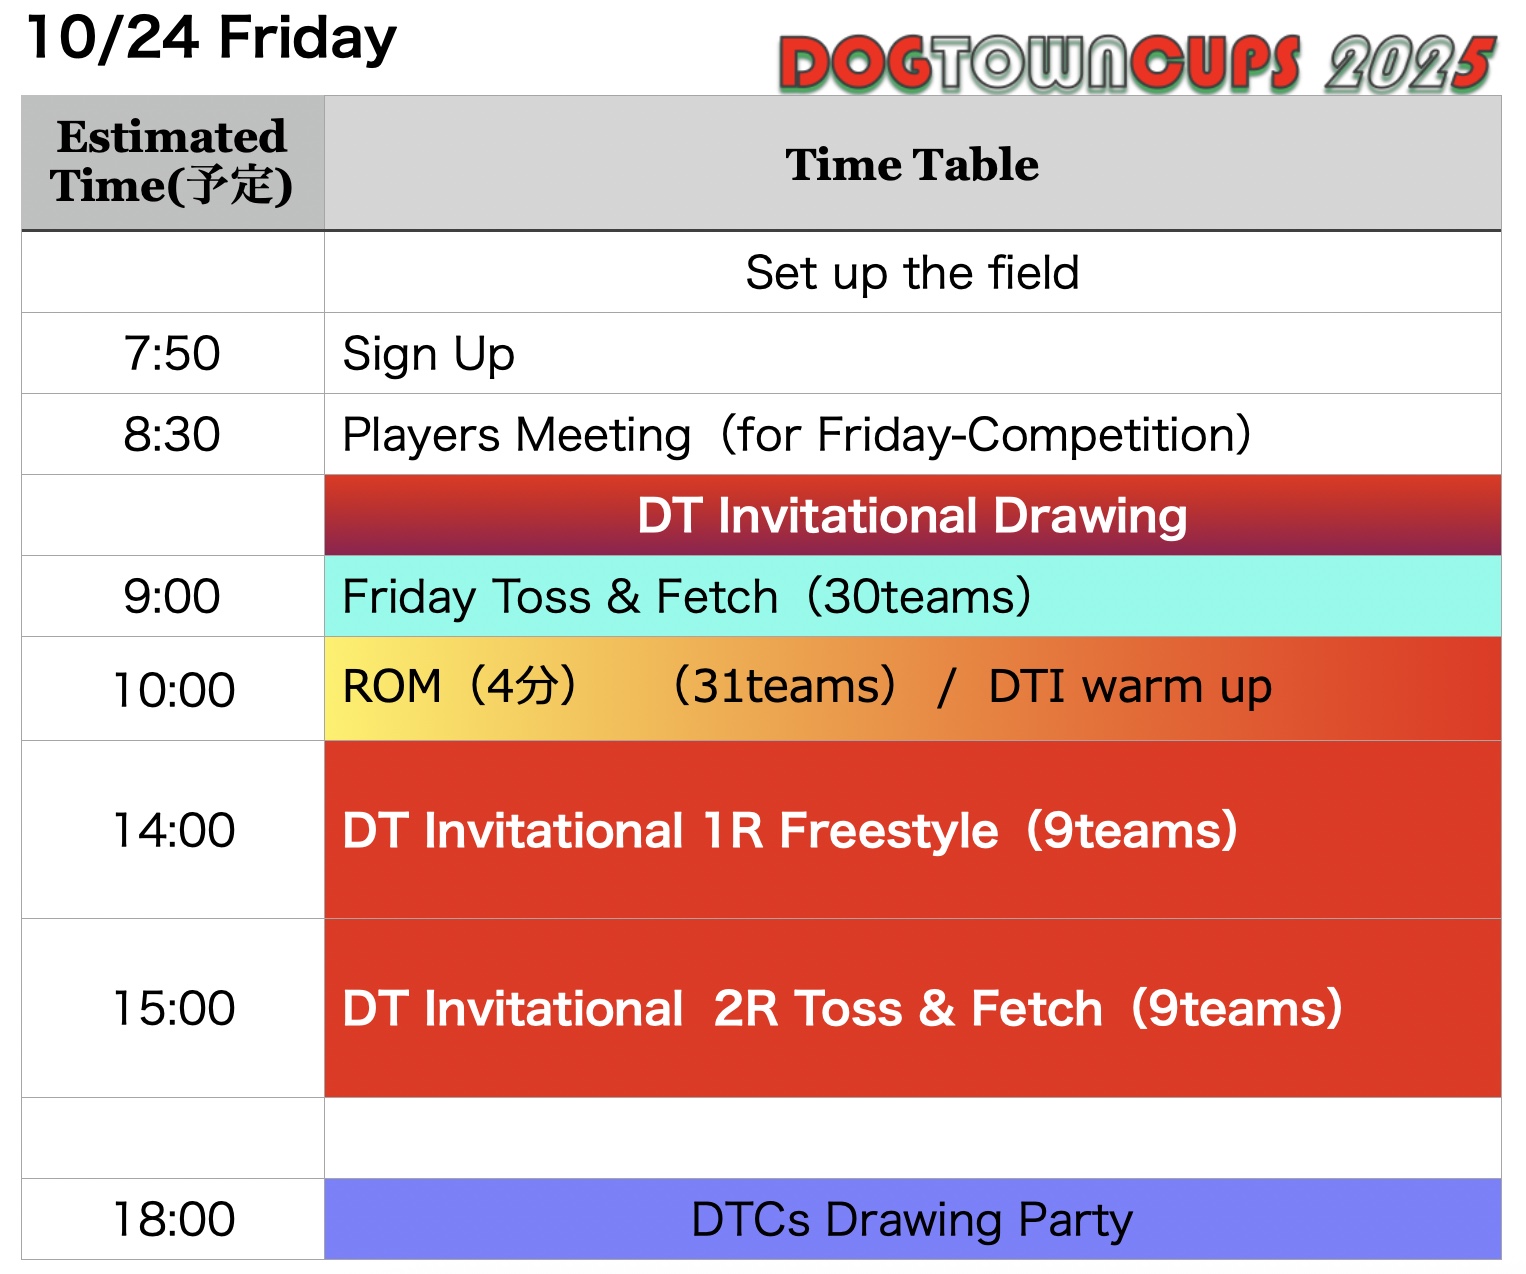Select the 18:00 time cell

point(172,1220)
